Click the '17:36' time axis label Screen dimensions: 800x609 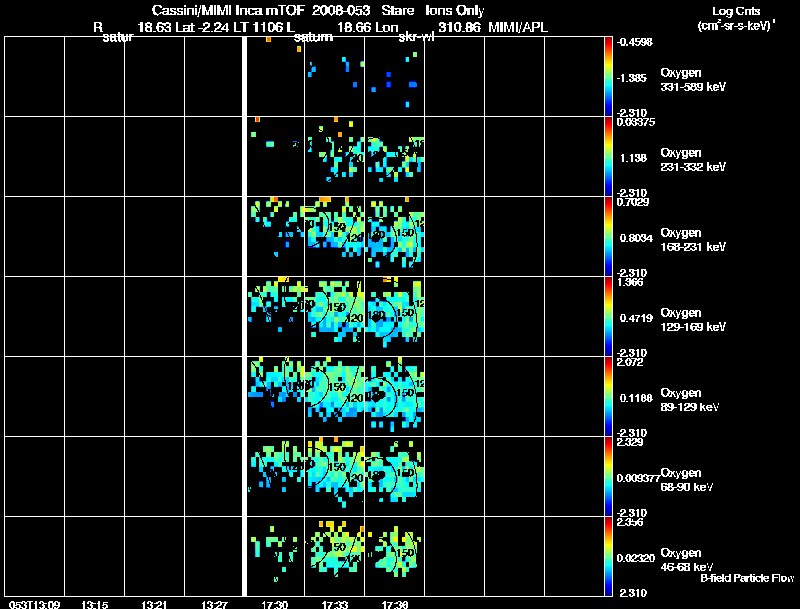click(394, 604)
